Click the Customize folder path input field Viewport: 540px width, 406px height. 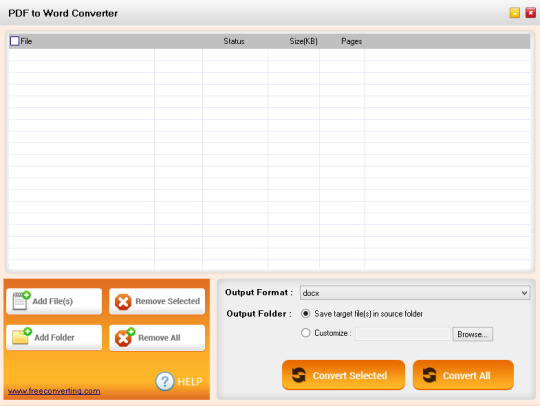click(403, 334)
